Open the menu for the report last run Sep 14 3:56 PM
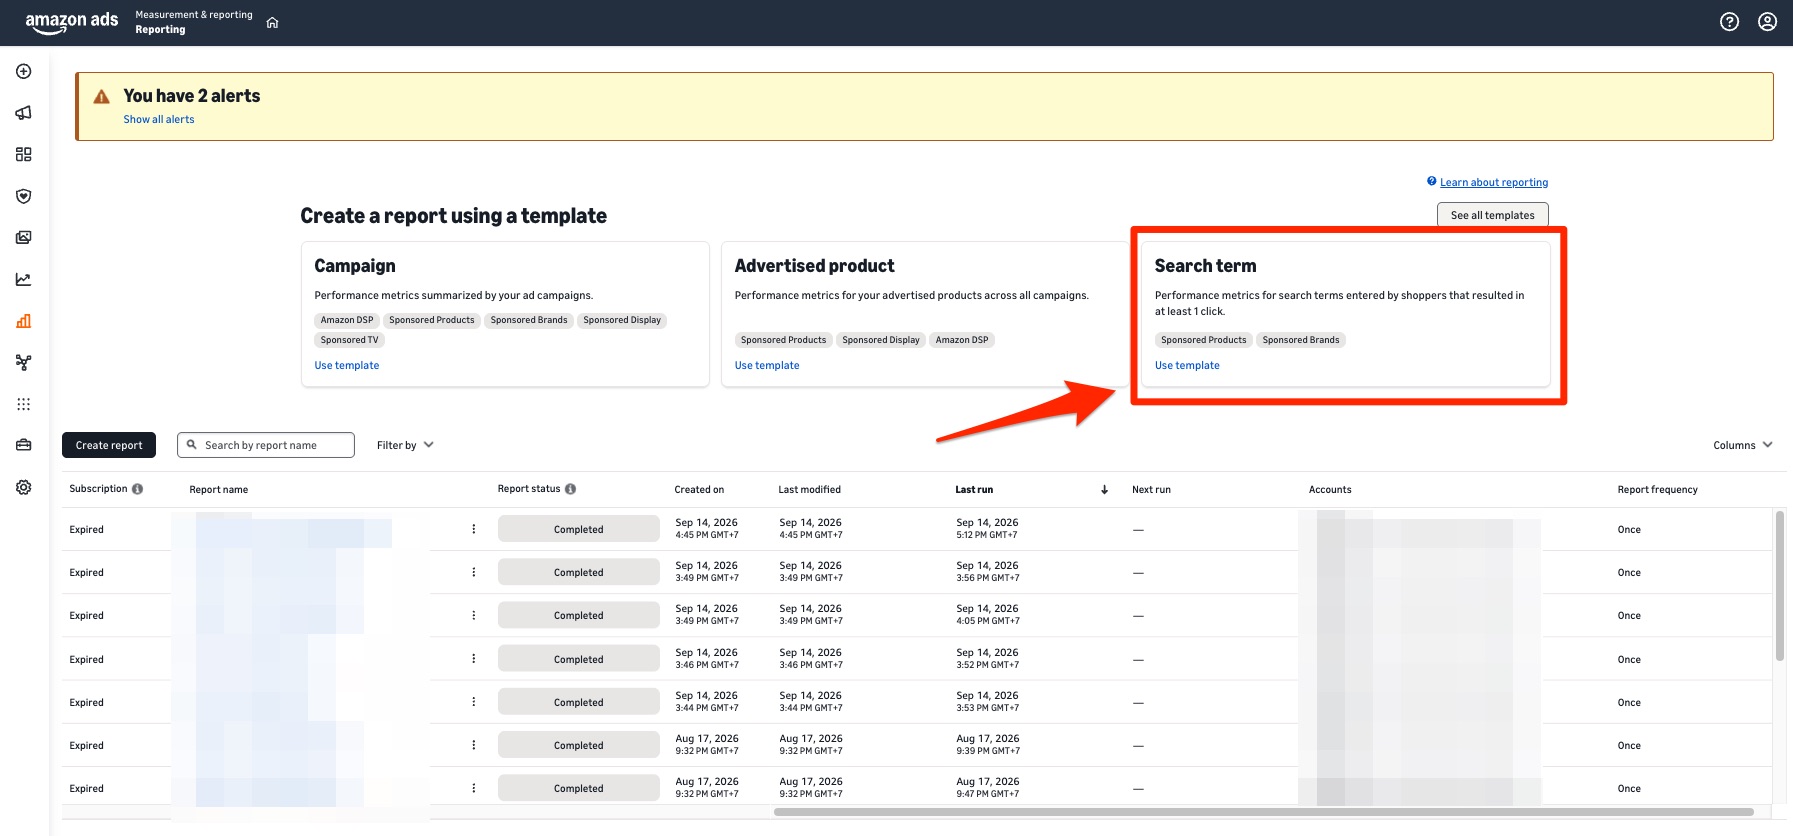Screen dimensions: 1793x836 point(474,572)
